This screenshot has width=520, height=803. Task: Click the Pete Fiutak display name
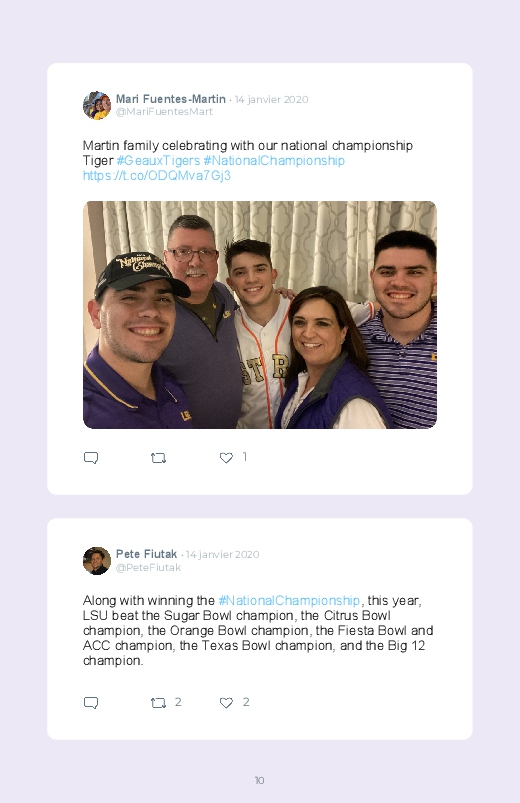point(146,554)
